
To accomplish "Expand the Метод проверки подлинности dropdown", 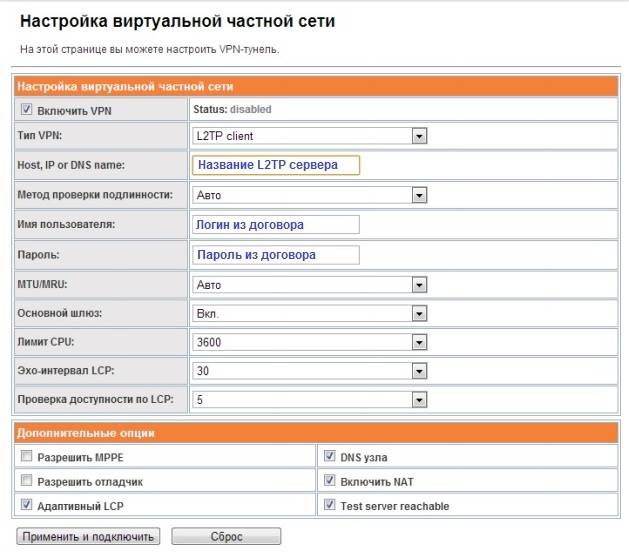I will pos(309,195).
